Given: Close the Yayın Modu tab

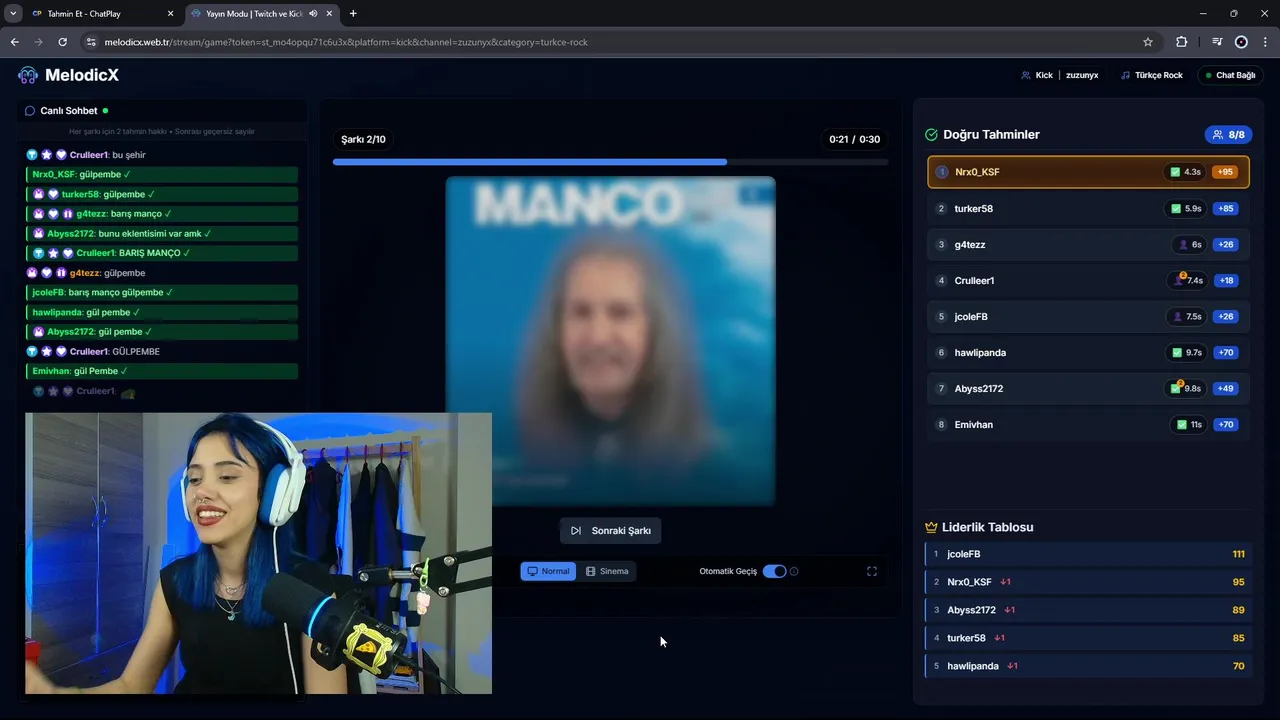Looking at the screenshot, I should point(327,13).
